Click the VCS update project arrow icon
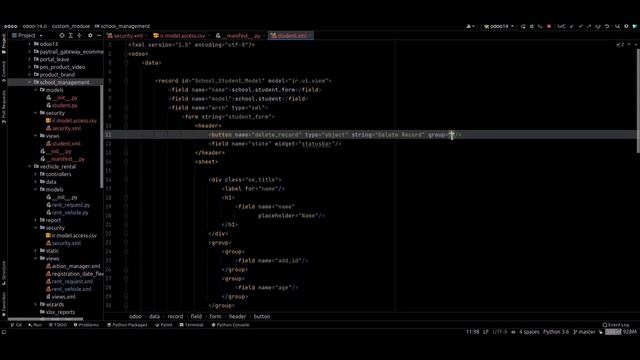 click(571, 27)
